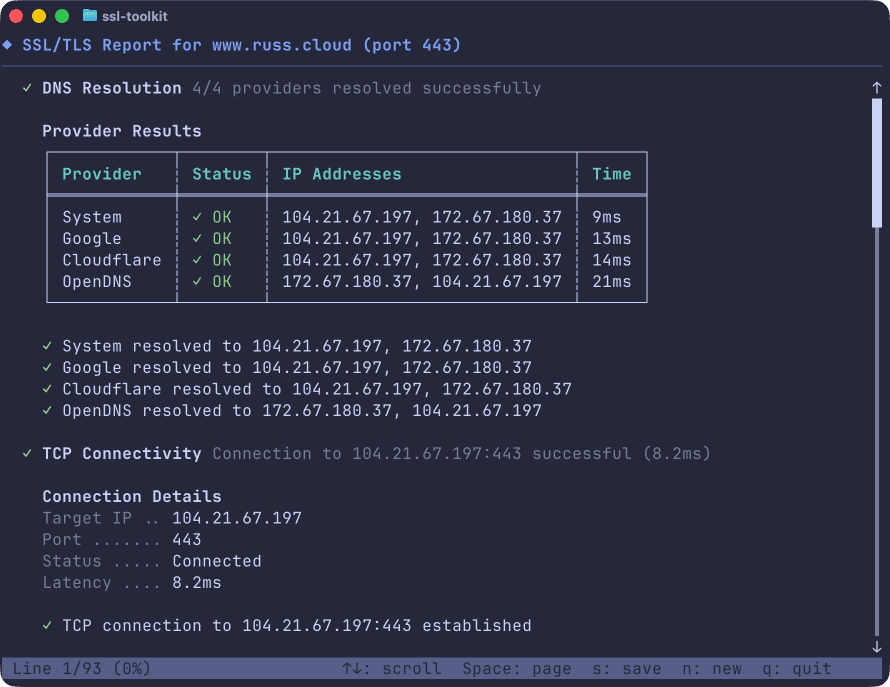Click the checkmark beside TCP connection established
Screen dimensions: 890x687
(x=47, y=625)
